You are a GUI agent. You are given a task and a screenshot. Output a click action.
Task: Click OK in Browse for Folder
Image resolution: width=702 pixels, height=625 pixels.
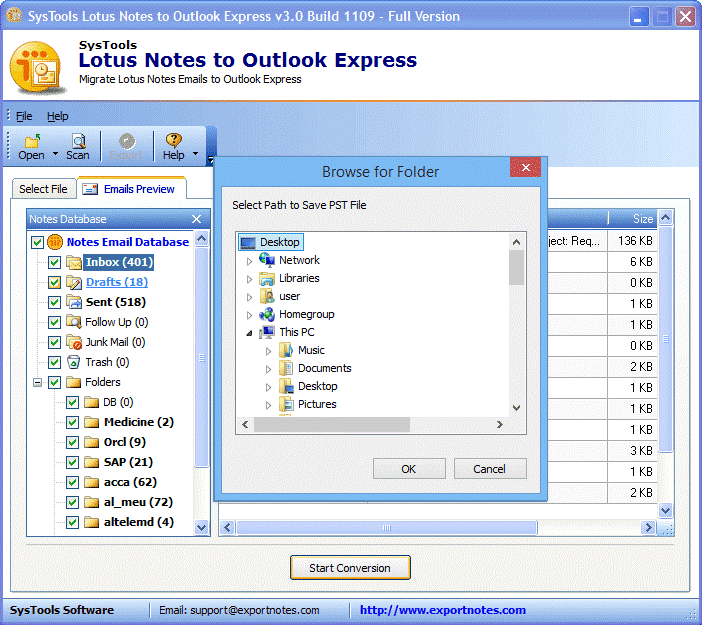pyautogui.click(x=409, y=469)
